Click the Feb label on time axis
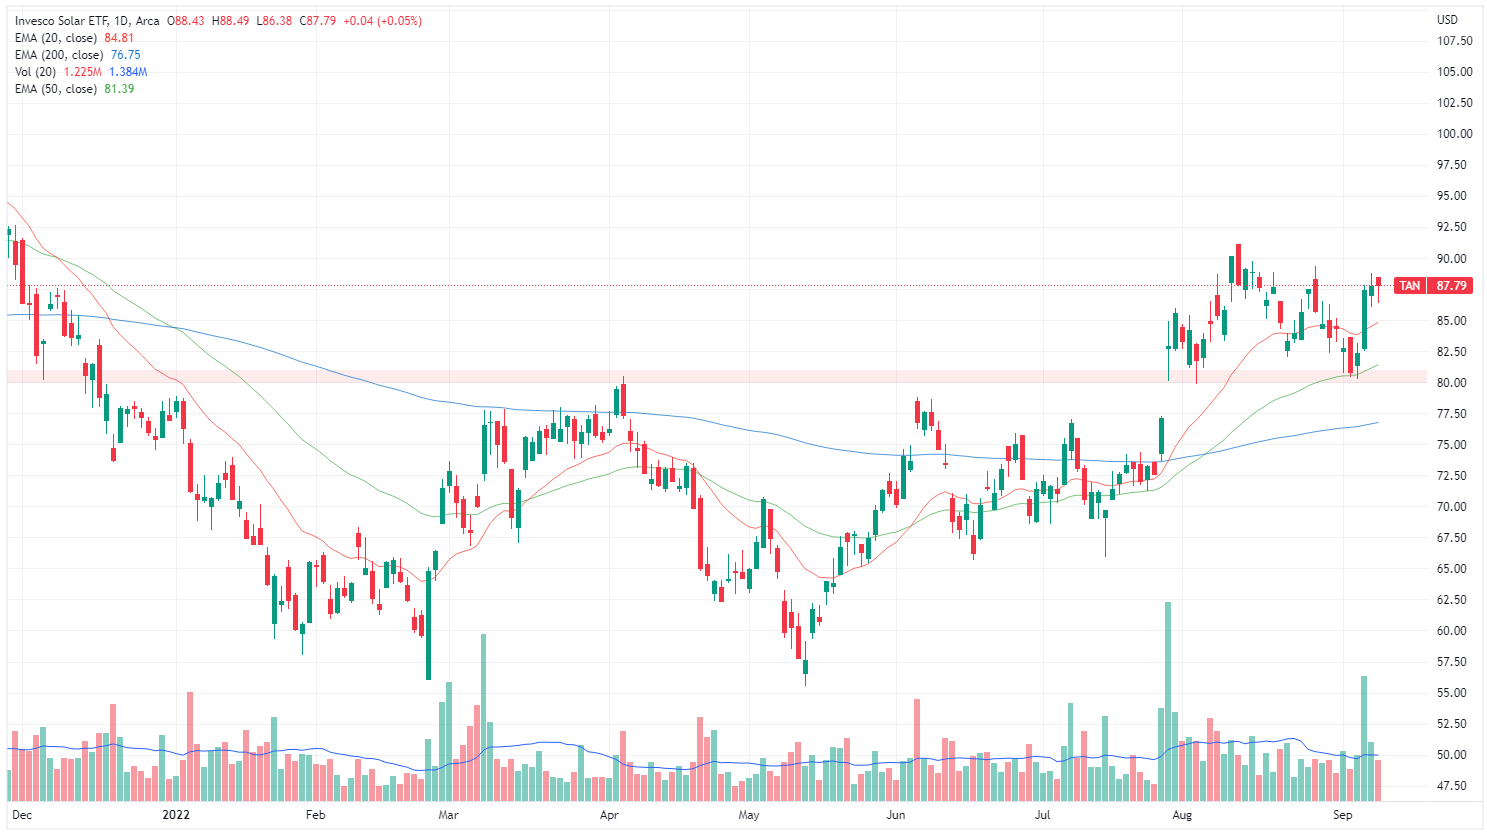This screenshot has height=833, width=1487. (315, 815)
